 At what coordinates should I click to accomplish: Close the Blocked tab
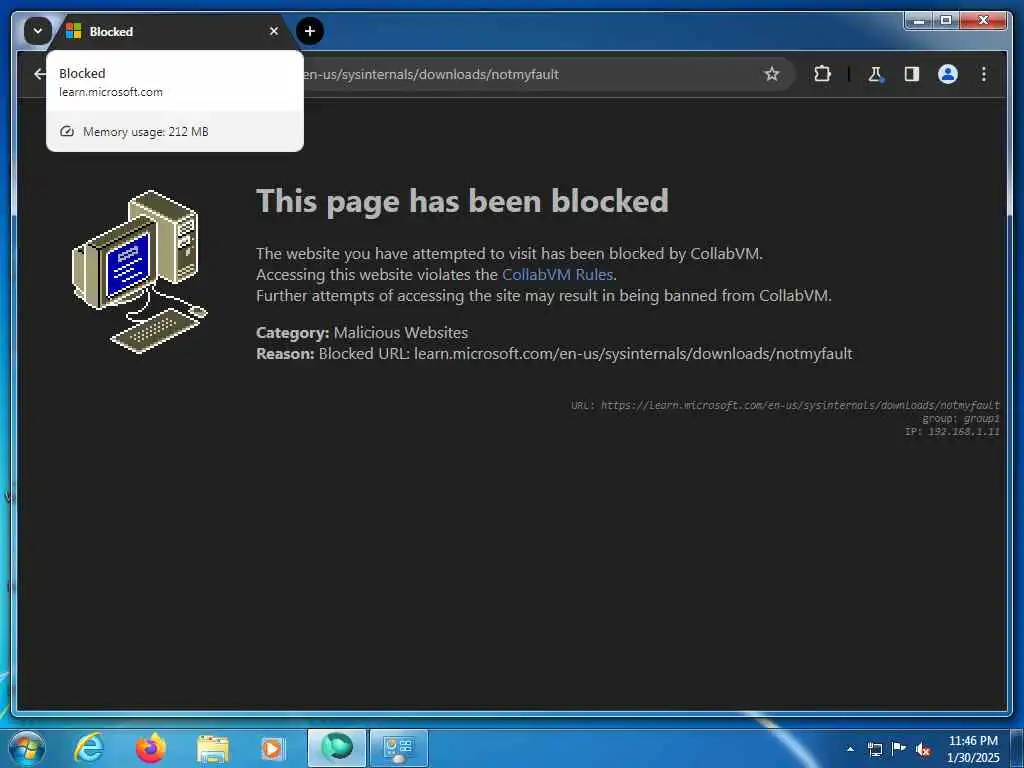pos(274,31)
